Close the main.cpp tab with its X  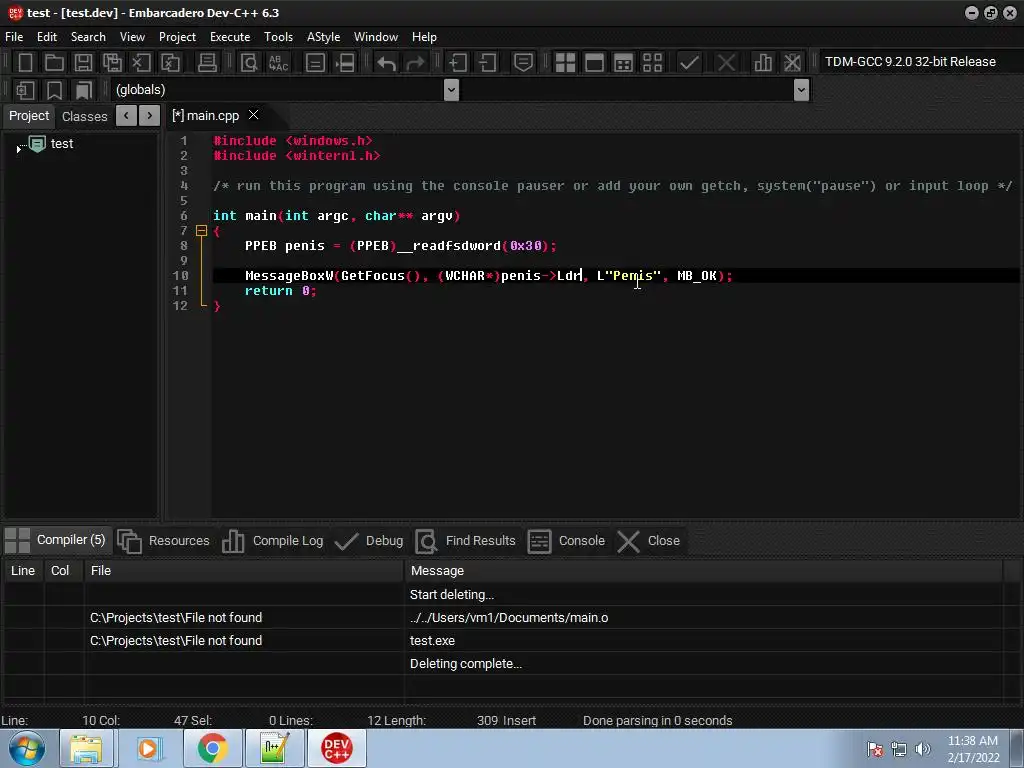(x=254, y=115)
